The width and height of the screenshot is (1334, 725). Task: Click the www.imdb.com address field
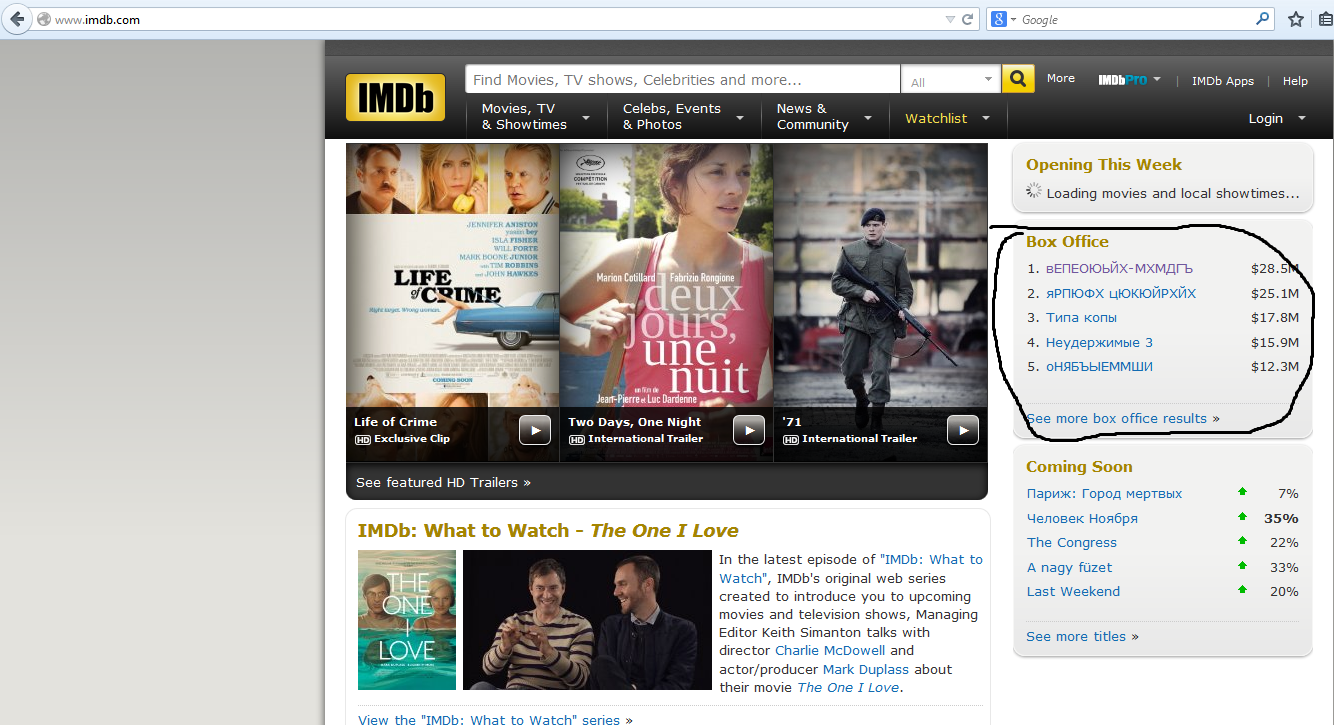pyautogui.click(x=490, y=19)
